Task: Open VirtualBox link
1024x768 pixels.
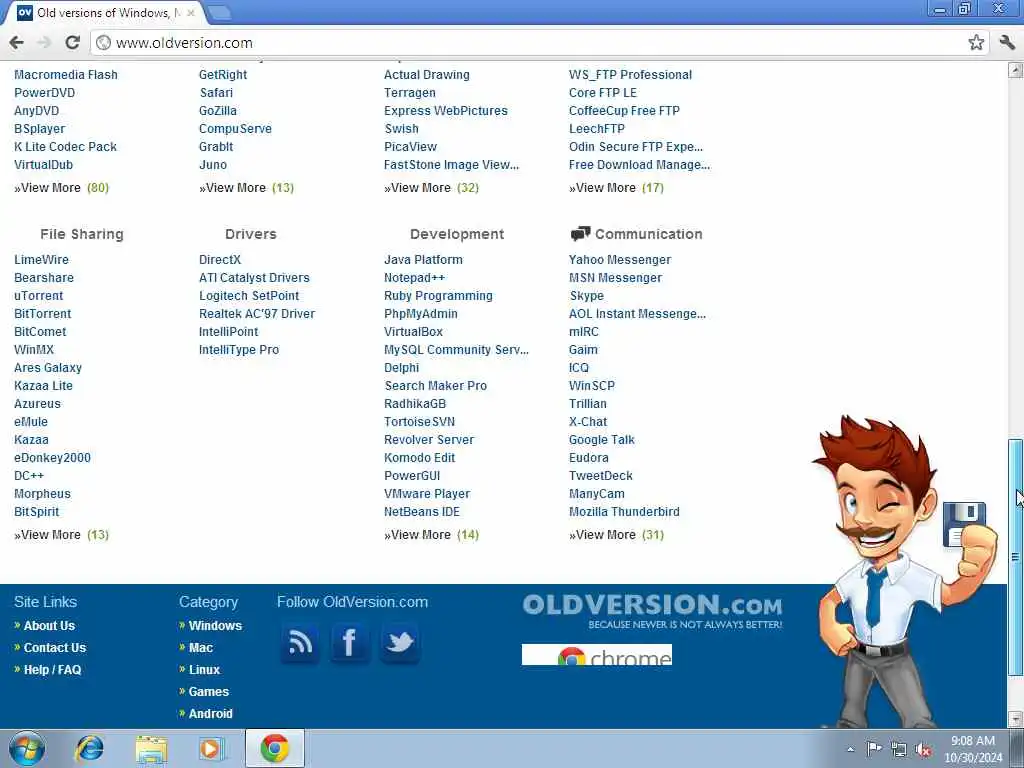Action: (413, 332)
